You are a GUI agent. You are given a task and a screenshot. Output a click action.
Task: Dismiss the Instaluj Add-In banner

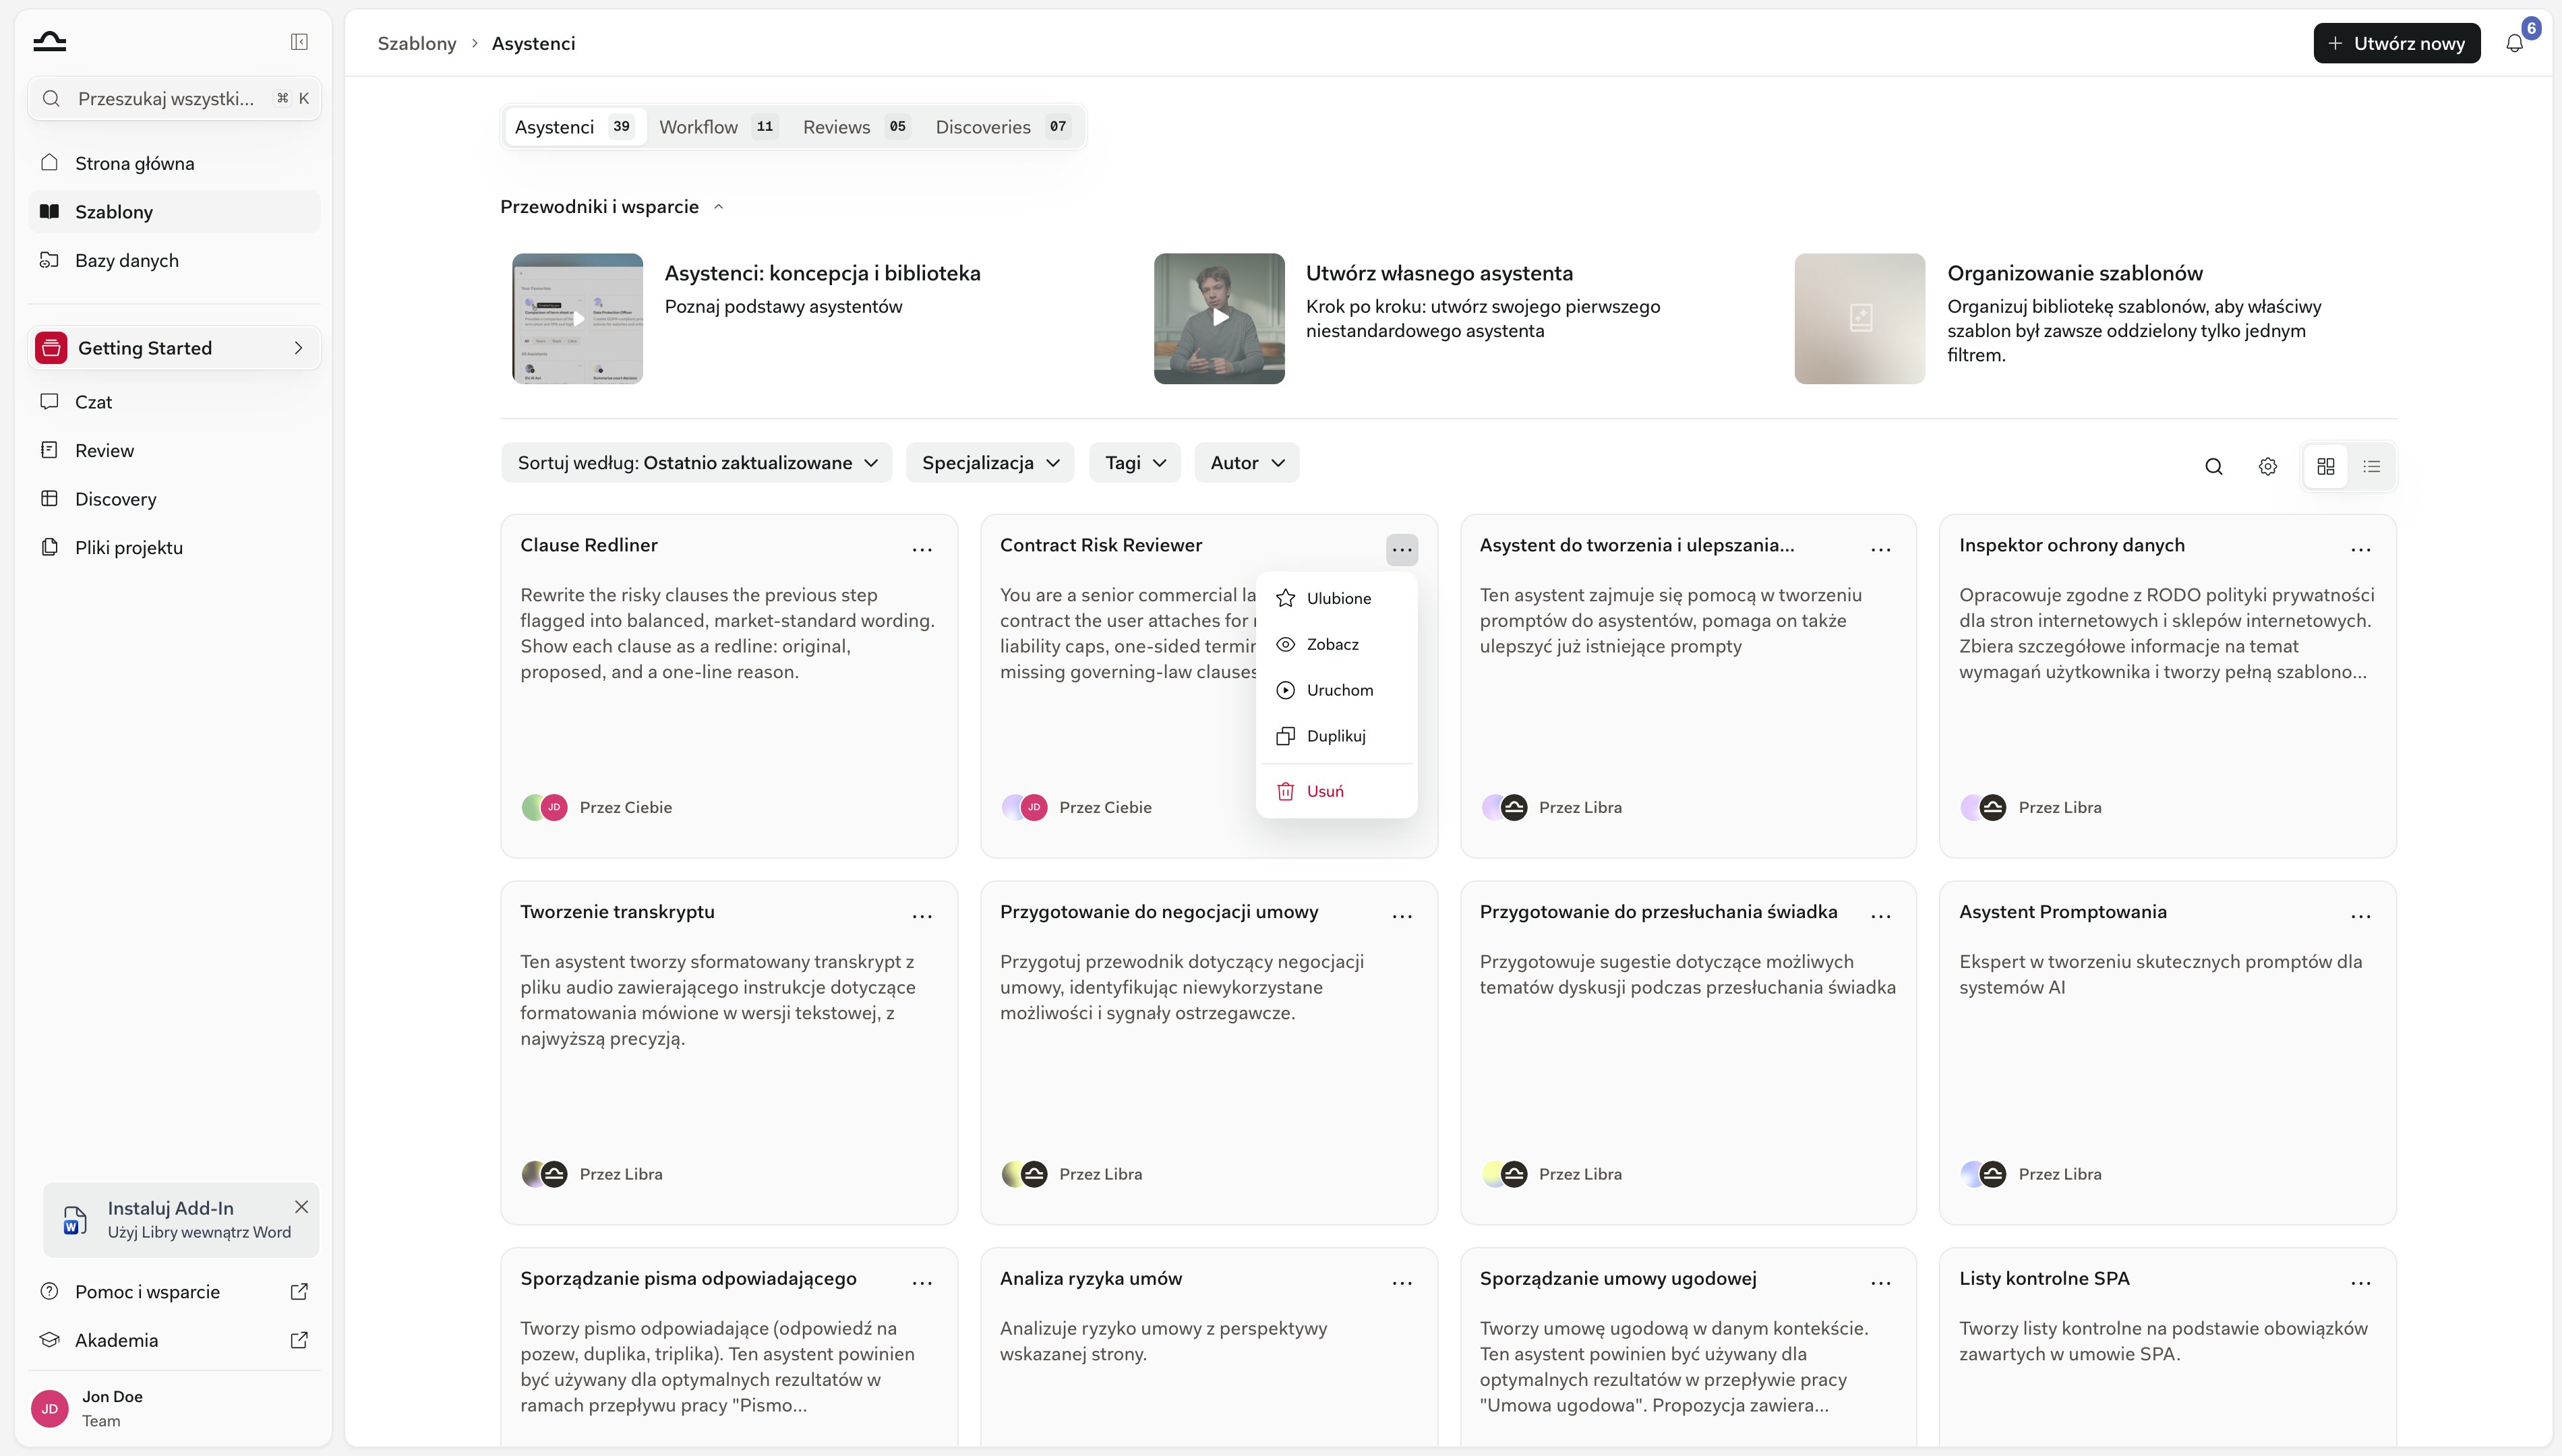(x=301, y=1207)
